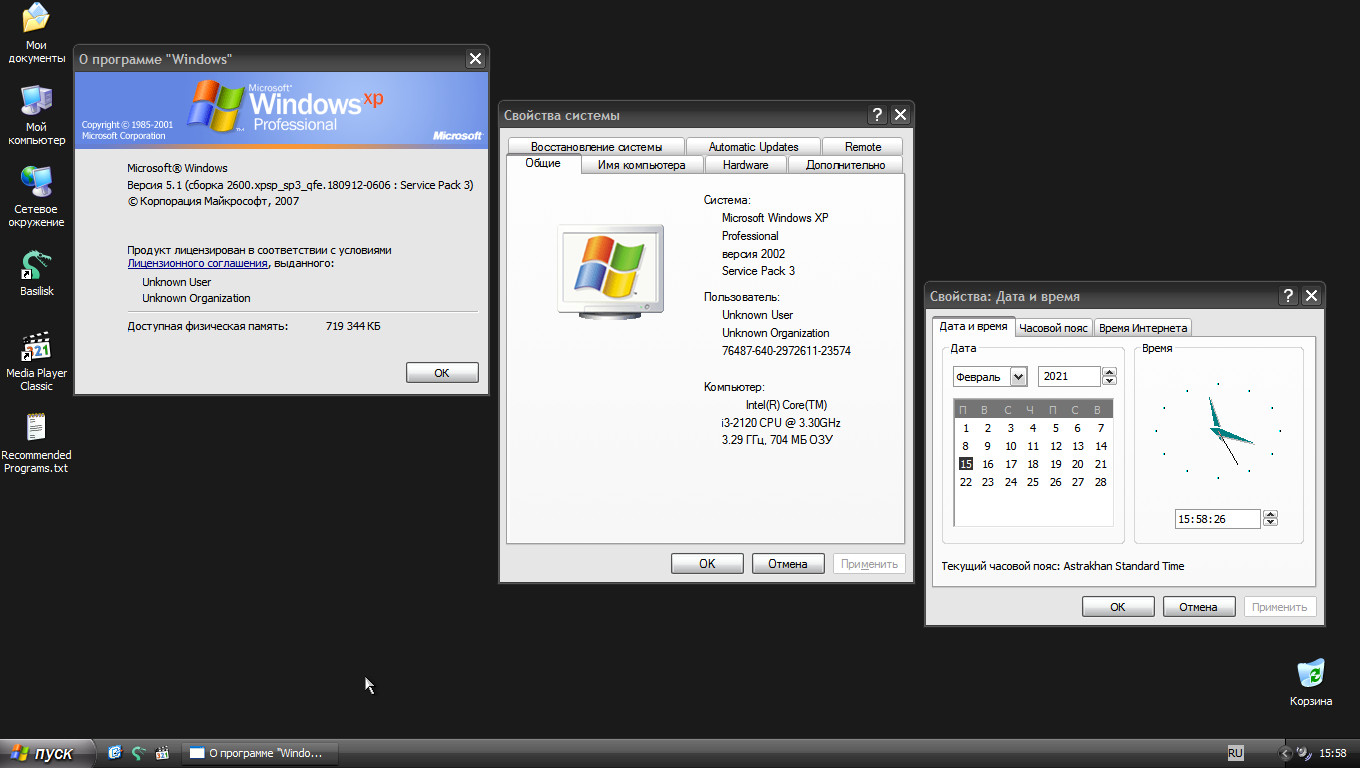Launch Media Player Classic desktop shortcut
The image size is (1360, 768).
click(36, 361)
